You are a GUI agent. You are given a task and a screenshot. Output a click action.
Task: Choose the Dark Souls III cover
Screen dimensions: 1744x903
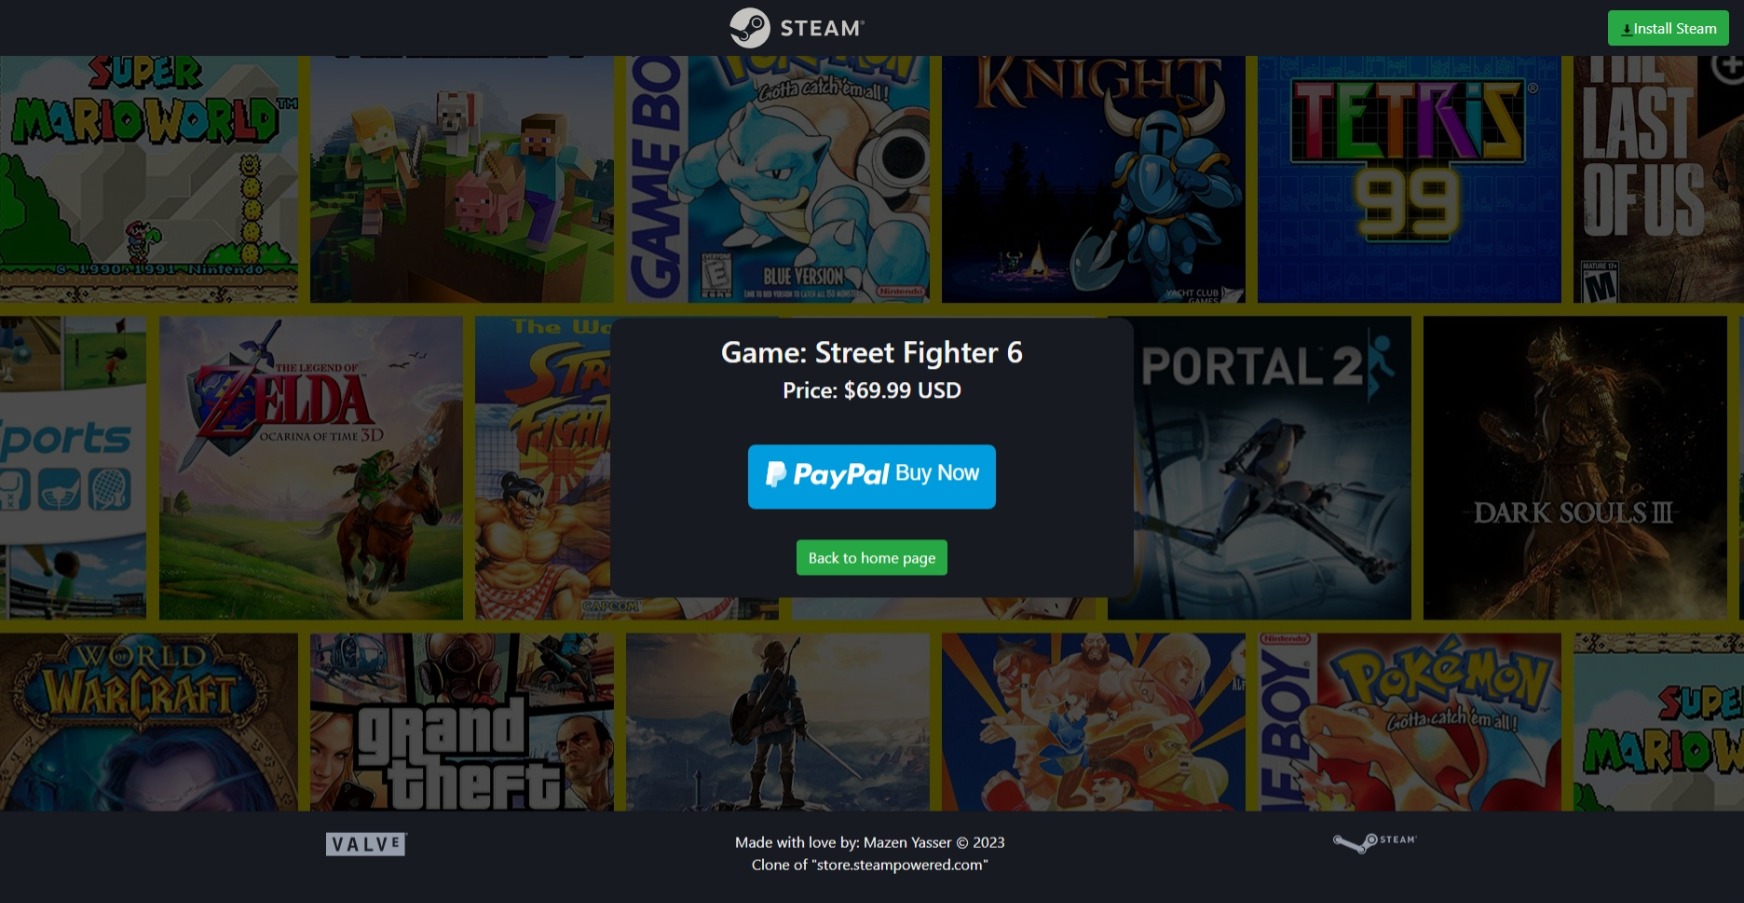(1575, 468)
